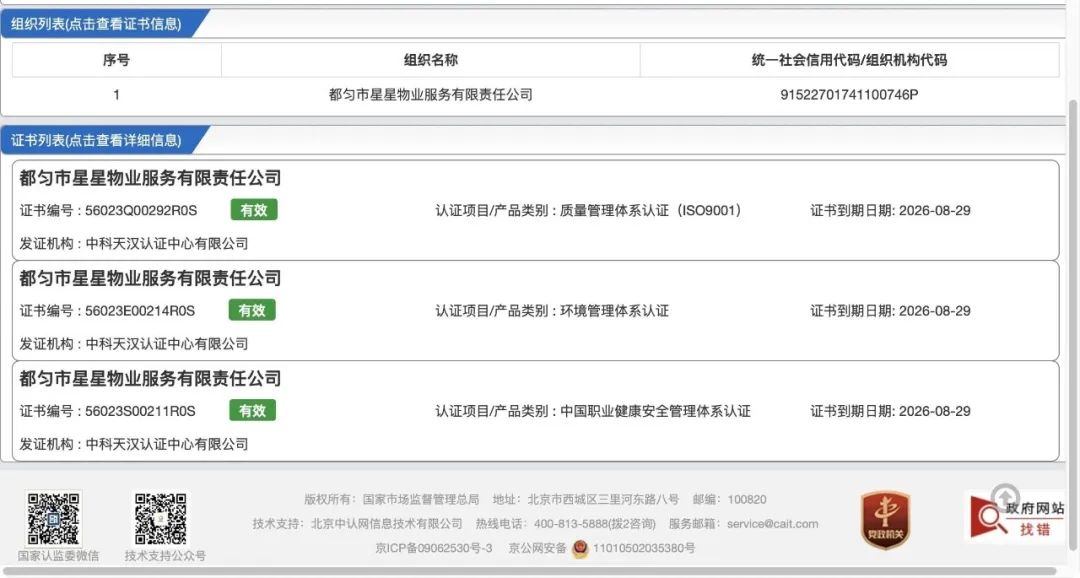This screenshot has height=578, width=1080.
Task: Click the 有效 badge for certificate 56023E00214R0S
Action: pyautogui.click(x=252, y=311)
